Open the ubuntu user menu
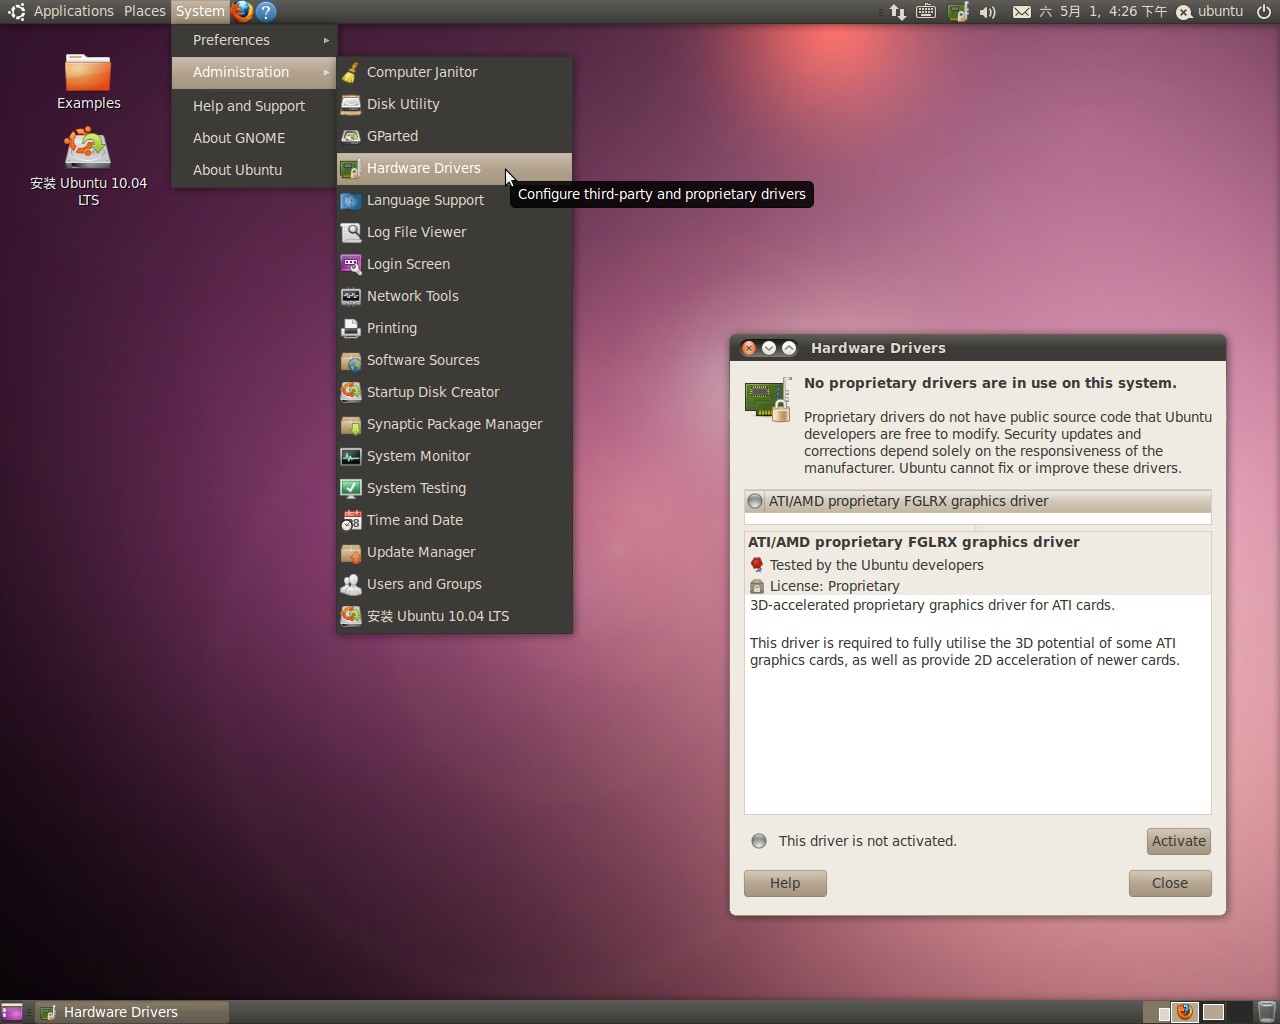Viewport: 1280px width, 1024px height. (1210, 12)
